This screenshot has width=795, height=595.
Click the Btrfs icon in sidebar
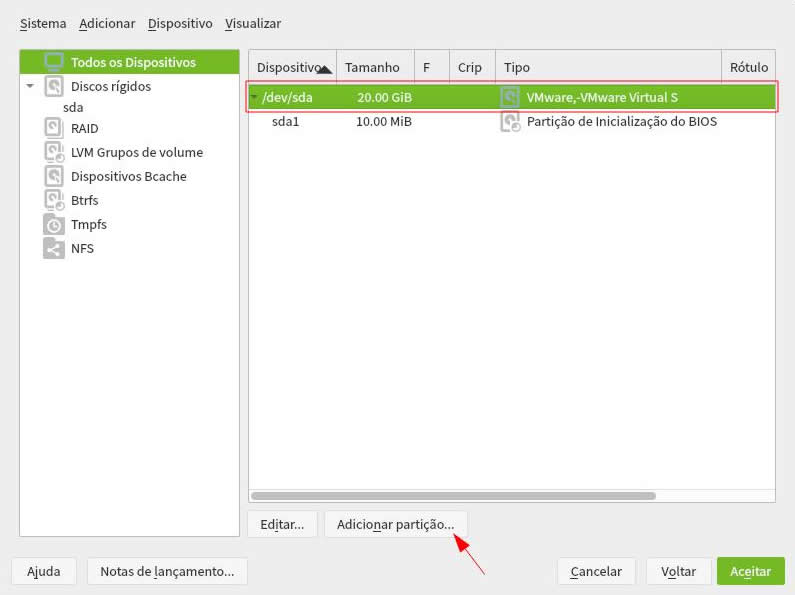(54, 201)
